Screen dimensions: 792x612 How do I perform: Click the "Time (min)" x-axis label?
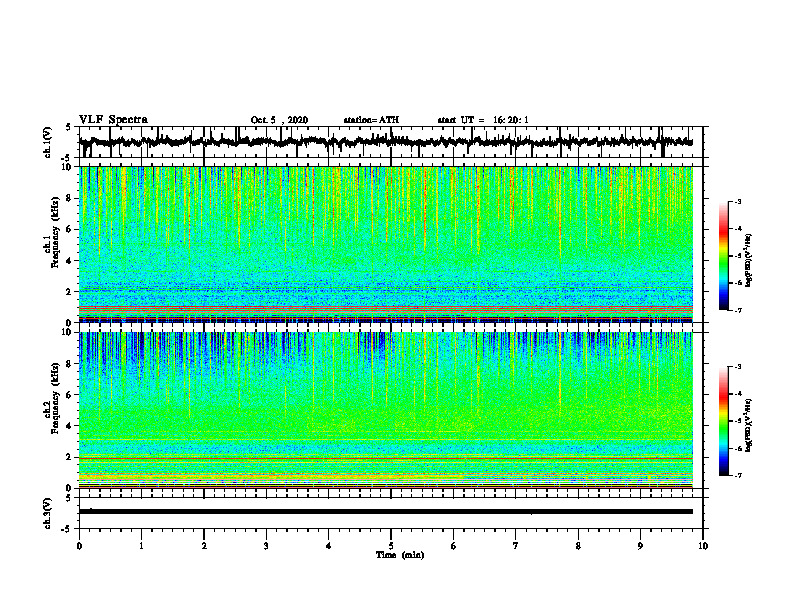pos(400,555)
